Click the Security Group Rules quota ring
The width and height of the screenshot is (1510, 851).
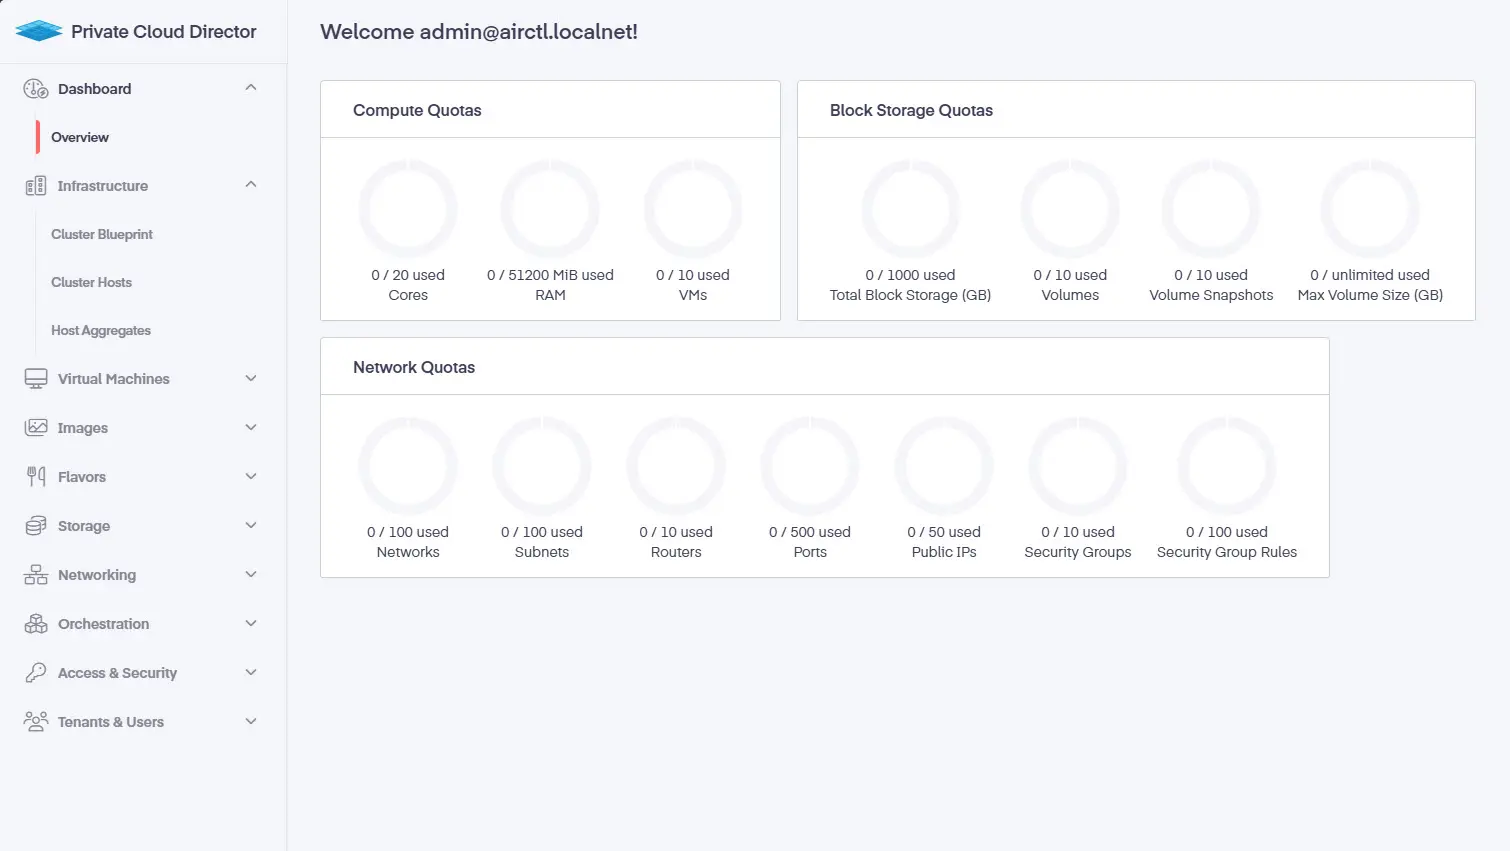pyautogui.click(x=1227, y=466)
